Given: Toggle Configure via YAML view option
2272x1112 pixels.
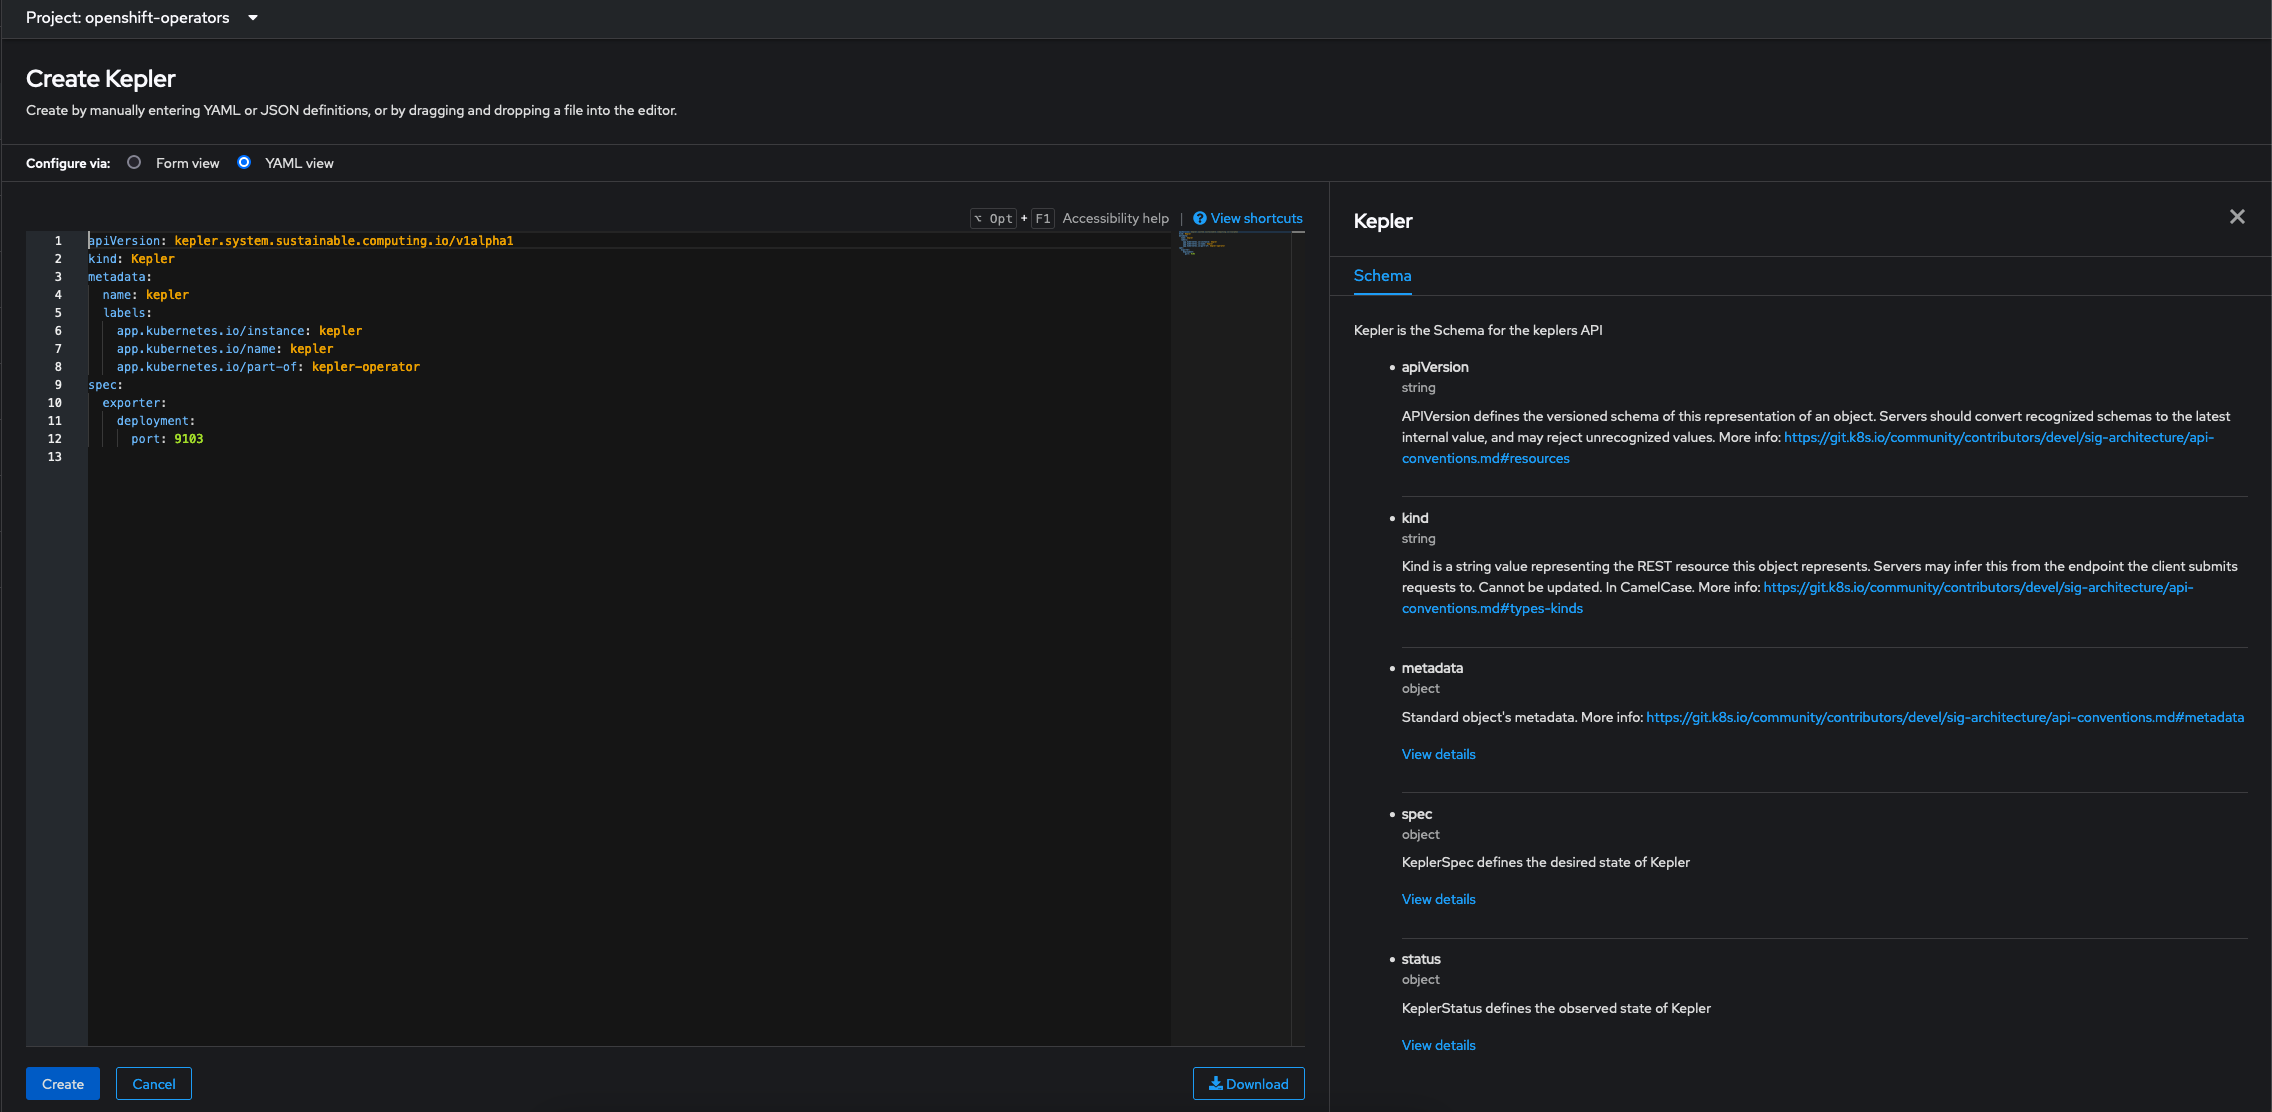Looking at the screenshot, I should click(243, 162).
